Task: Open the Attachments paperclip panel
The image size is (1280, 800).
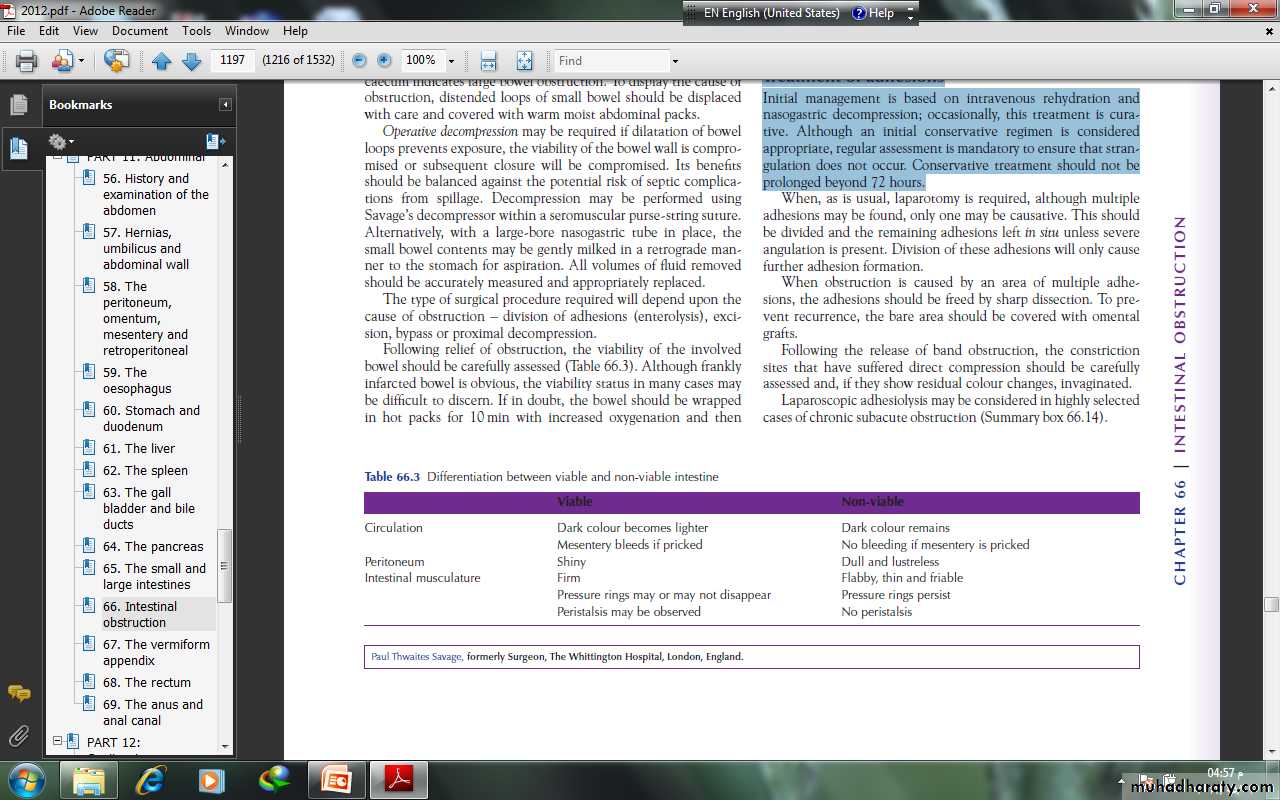Action: point(18,737)
